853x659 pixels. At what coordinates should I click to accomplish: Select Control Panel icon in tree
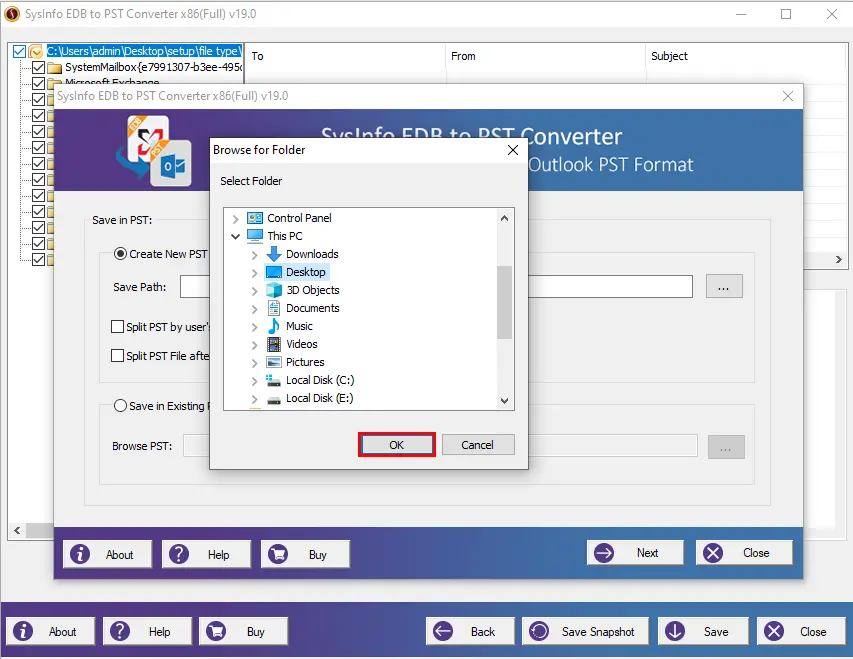point(255,218)
